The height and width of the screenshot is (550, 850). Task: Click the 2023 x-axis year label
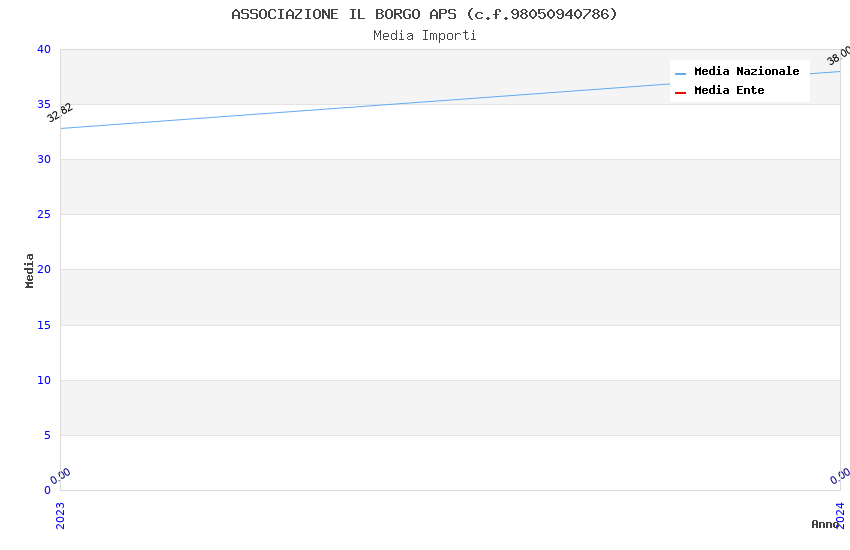tap(60, 515)
